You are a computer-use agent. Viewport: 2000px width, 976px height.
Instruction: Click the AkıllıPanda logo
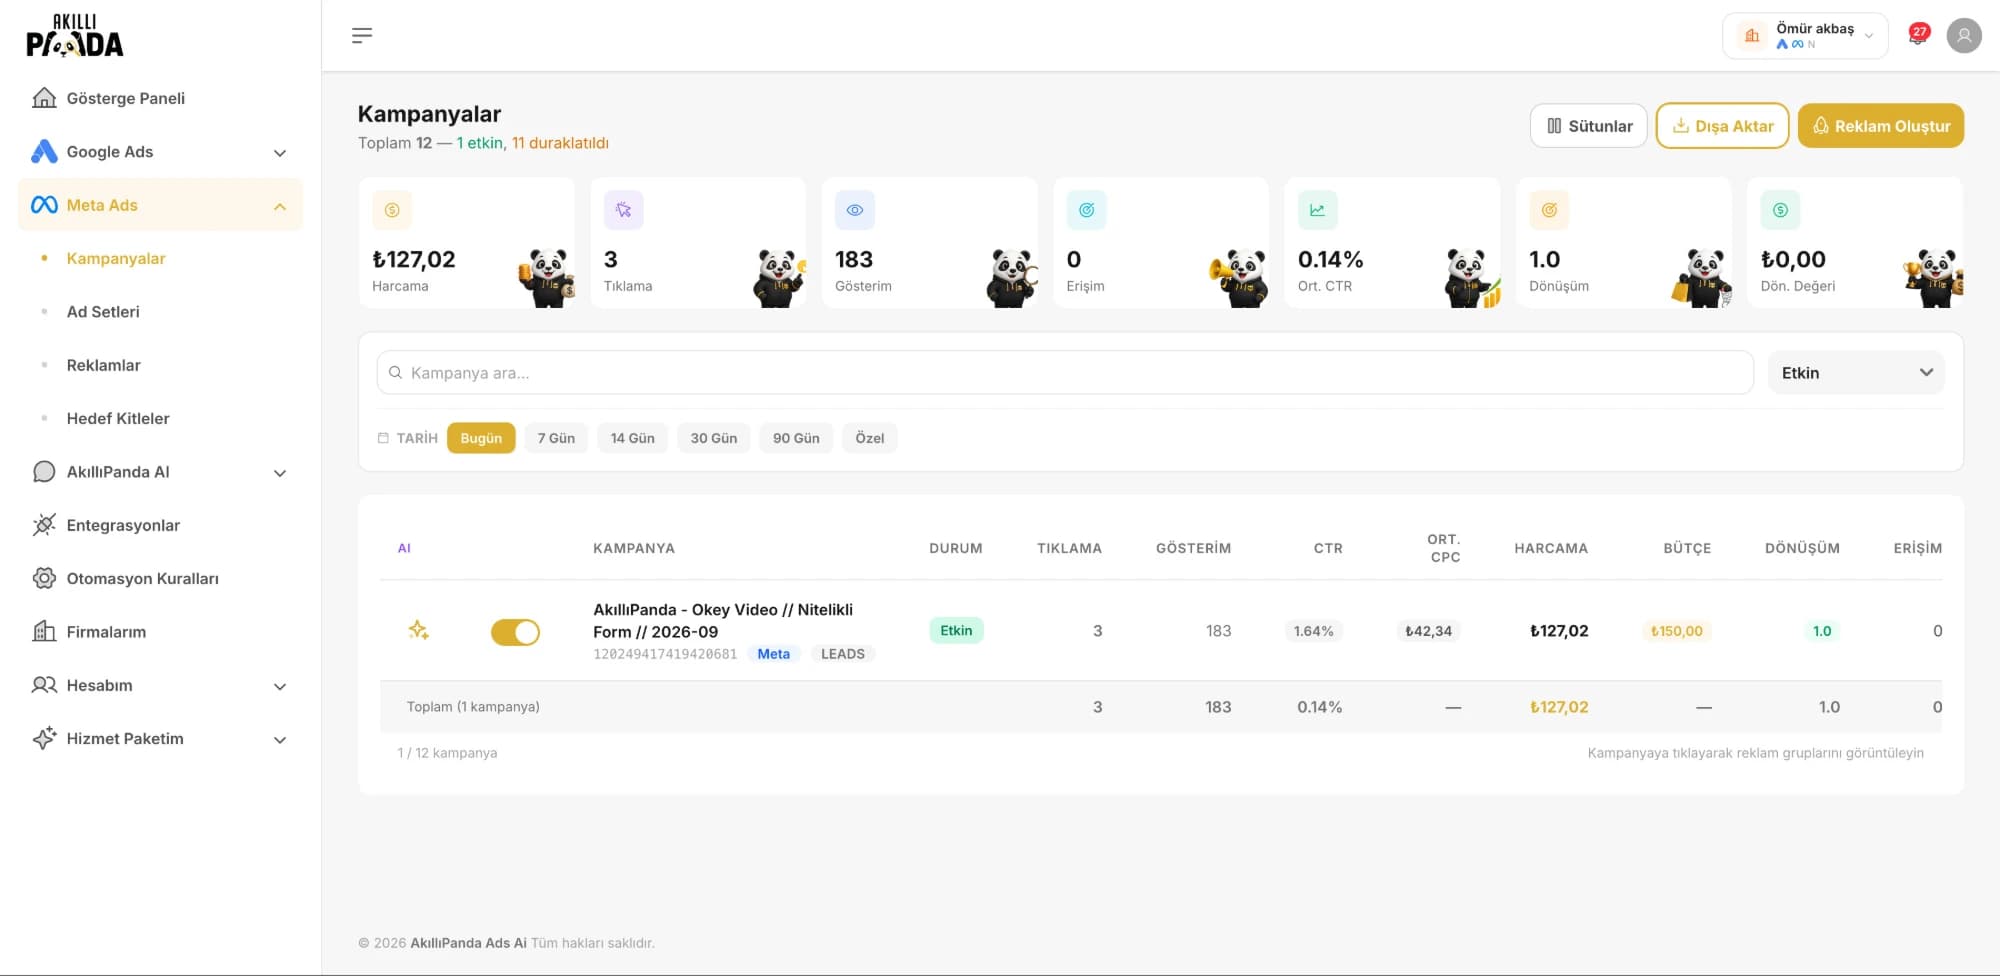75,36
